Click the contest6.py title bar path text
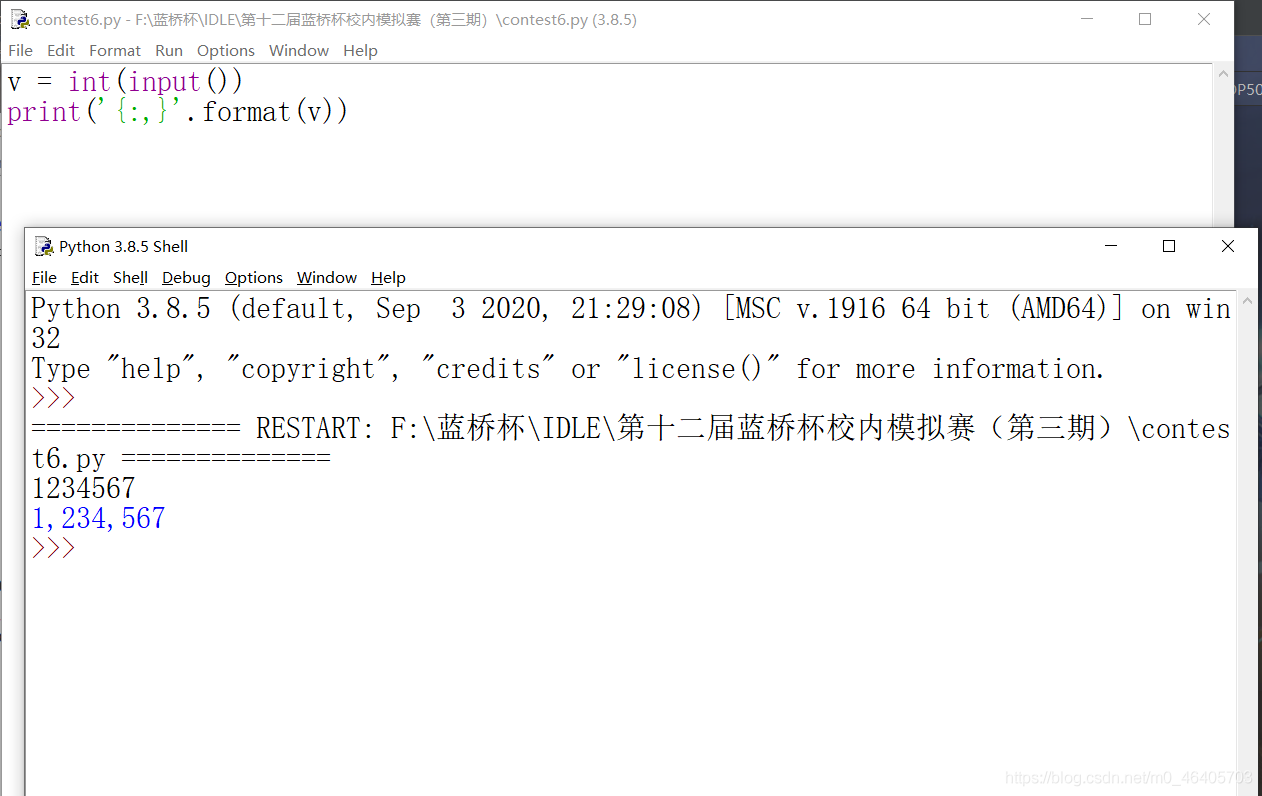 point(336,19)
